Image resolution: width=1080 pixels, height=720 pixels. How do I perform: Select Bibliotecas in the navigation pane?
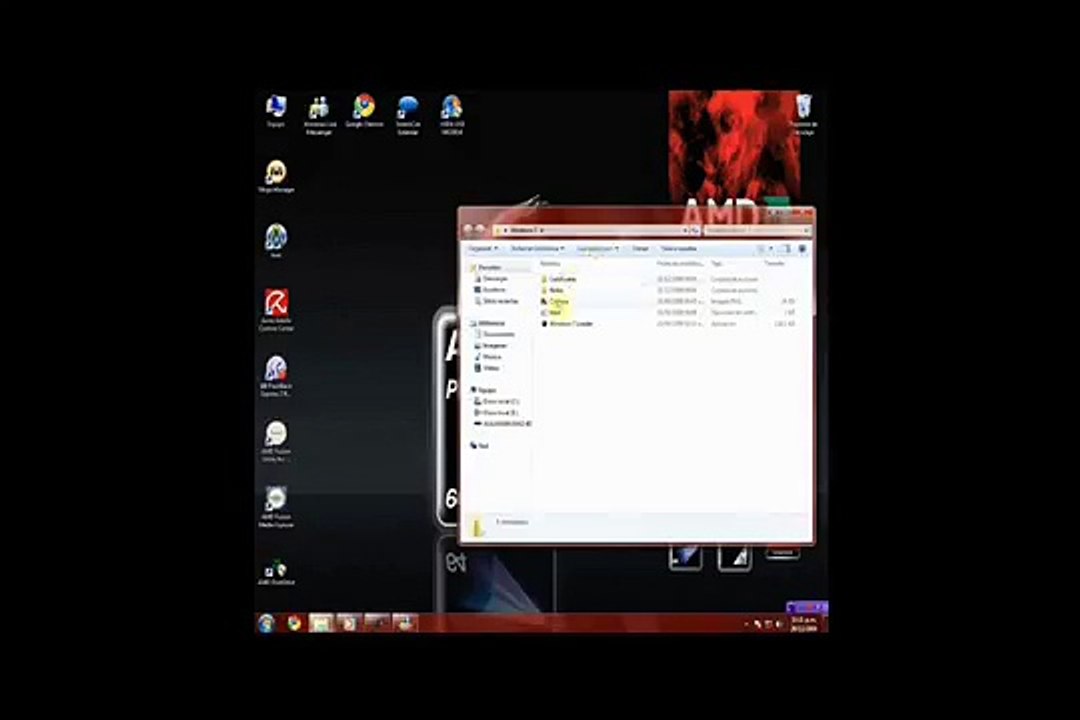[x=488, y=323]
